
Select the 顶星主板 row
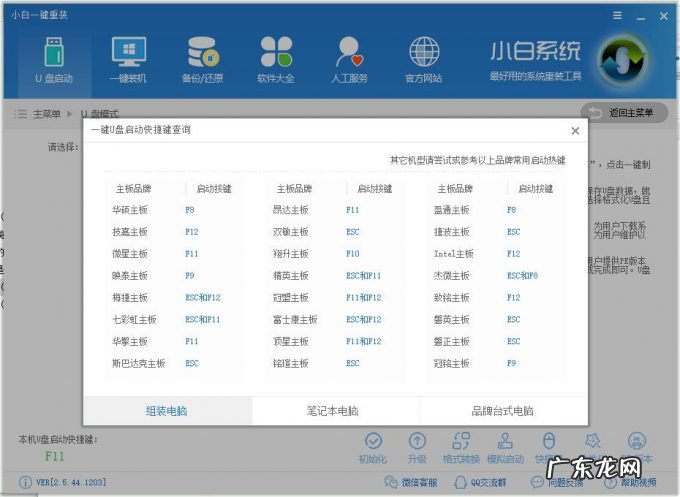335,341
